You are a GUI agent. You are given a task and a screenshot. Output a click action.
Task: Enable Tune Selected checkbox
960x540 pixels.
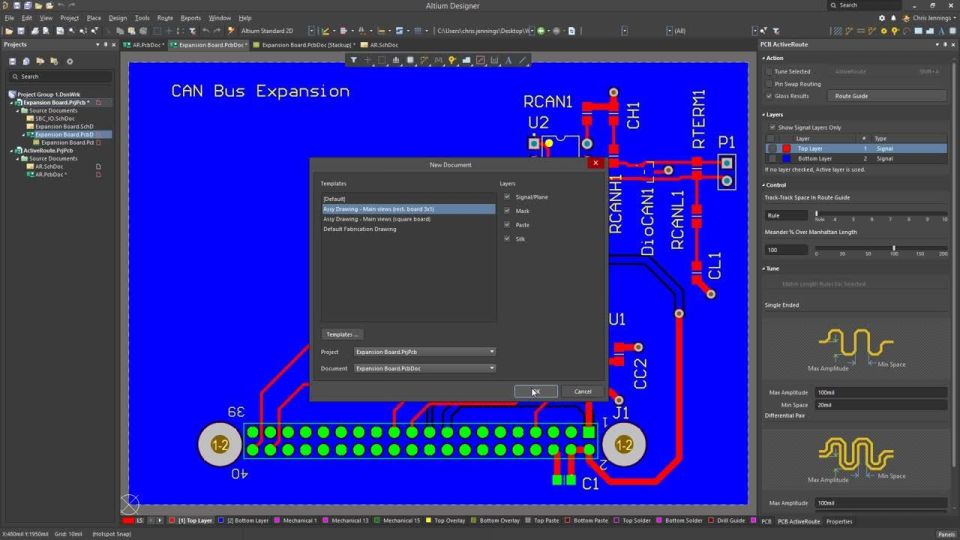[770, 72]
